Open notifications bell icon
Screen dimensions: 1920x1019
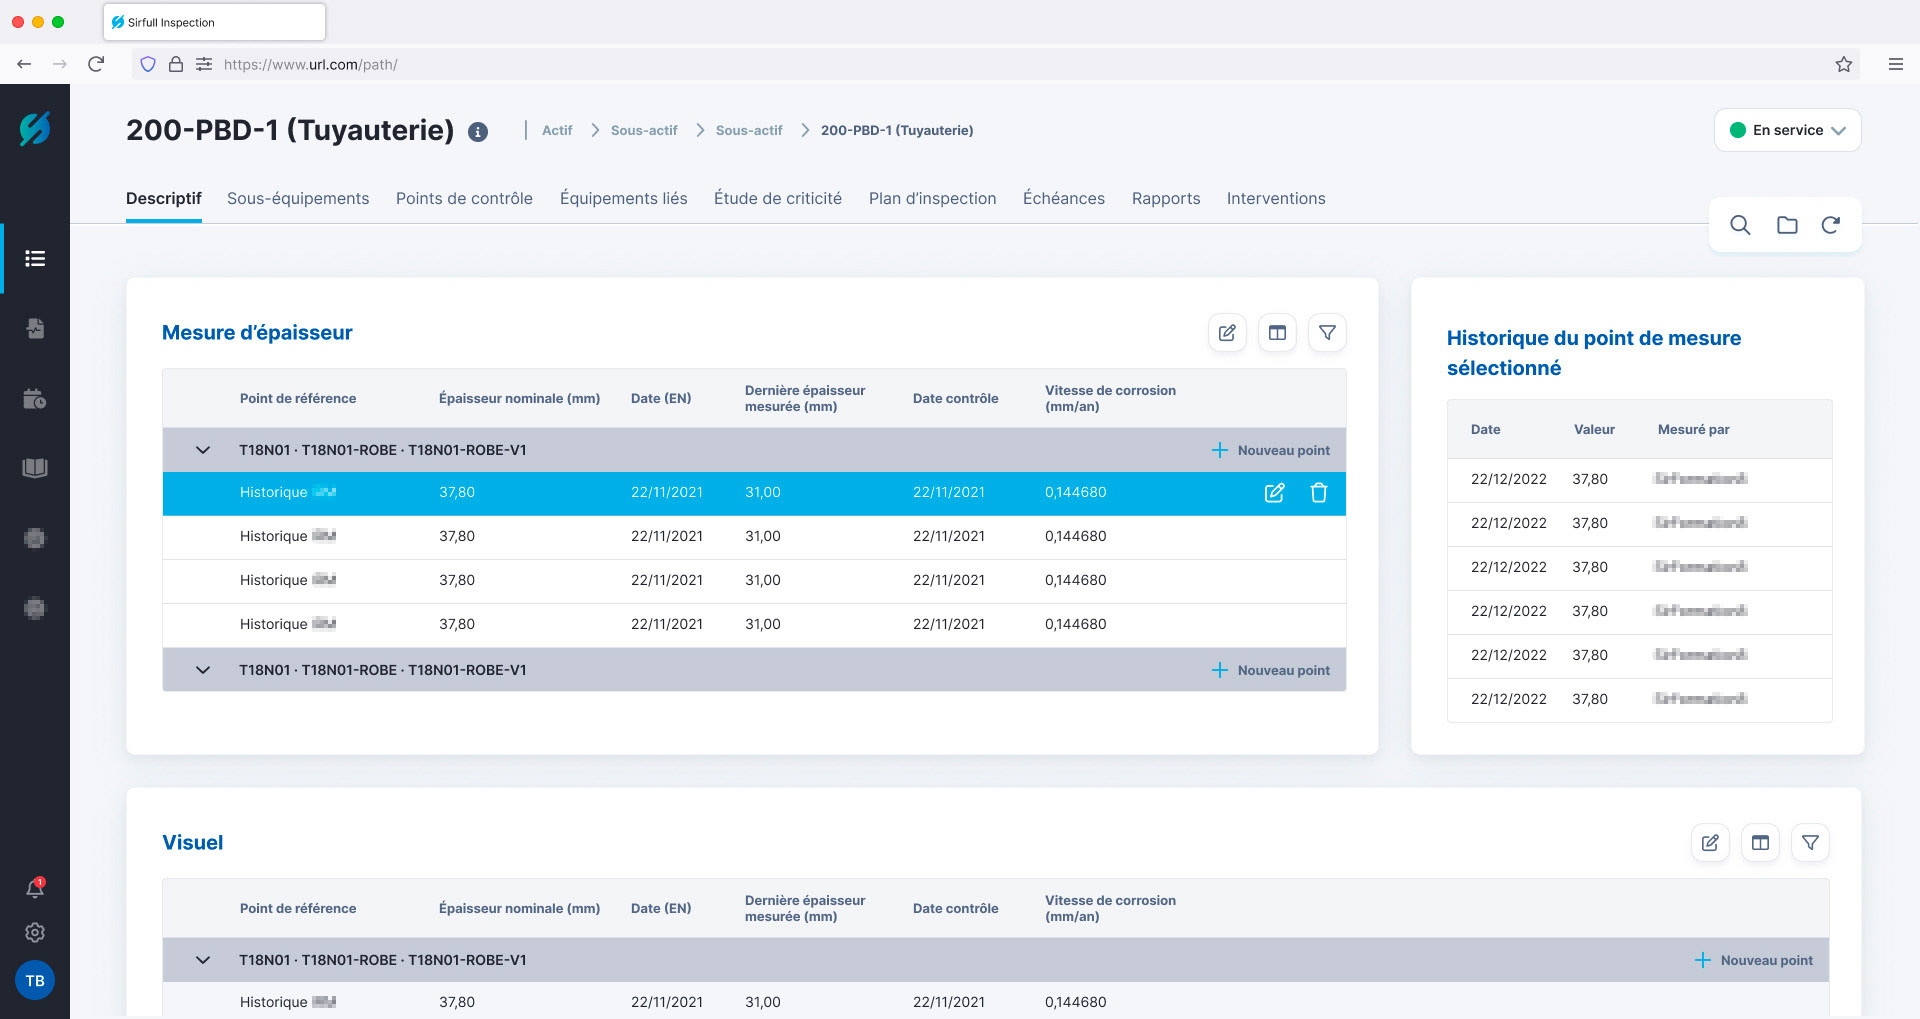click(35, 887)
